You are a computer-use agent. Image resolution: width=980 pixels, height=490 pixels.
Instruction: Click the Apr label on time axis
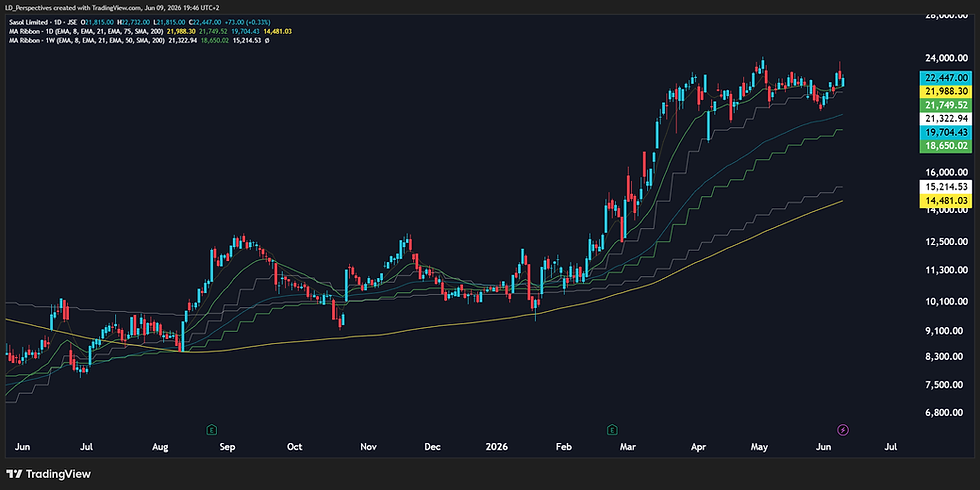[698, 448]
